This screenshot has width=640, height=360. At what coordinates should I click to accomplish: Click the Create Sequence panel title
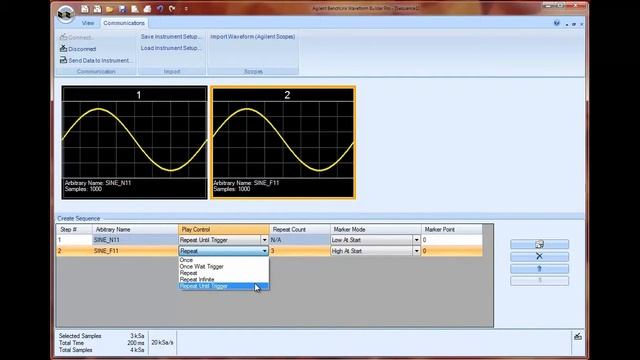click(x=78, y=218)
